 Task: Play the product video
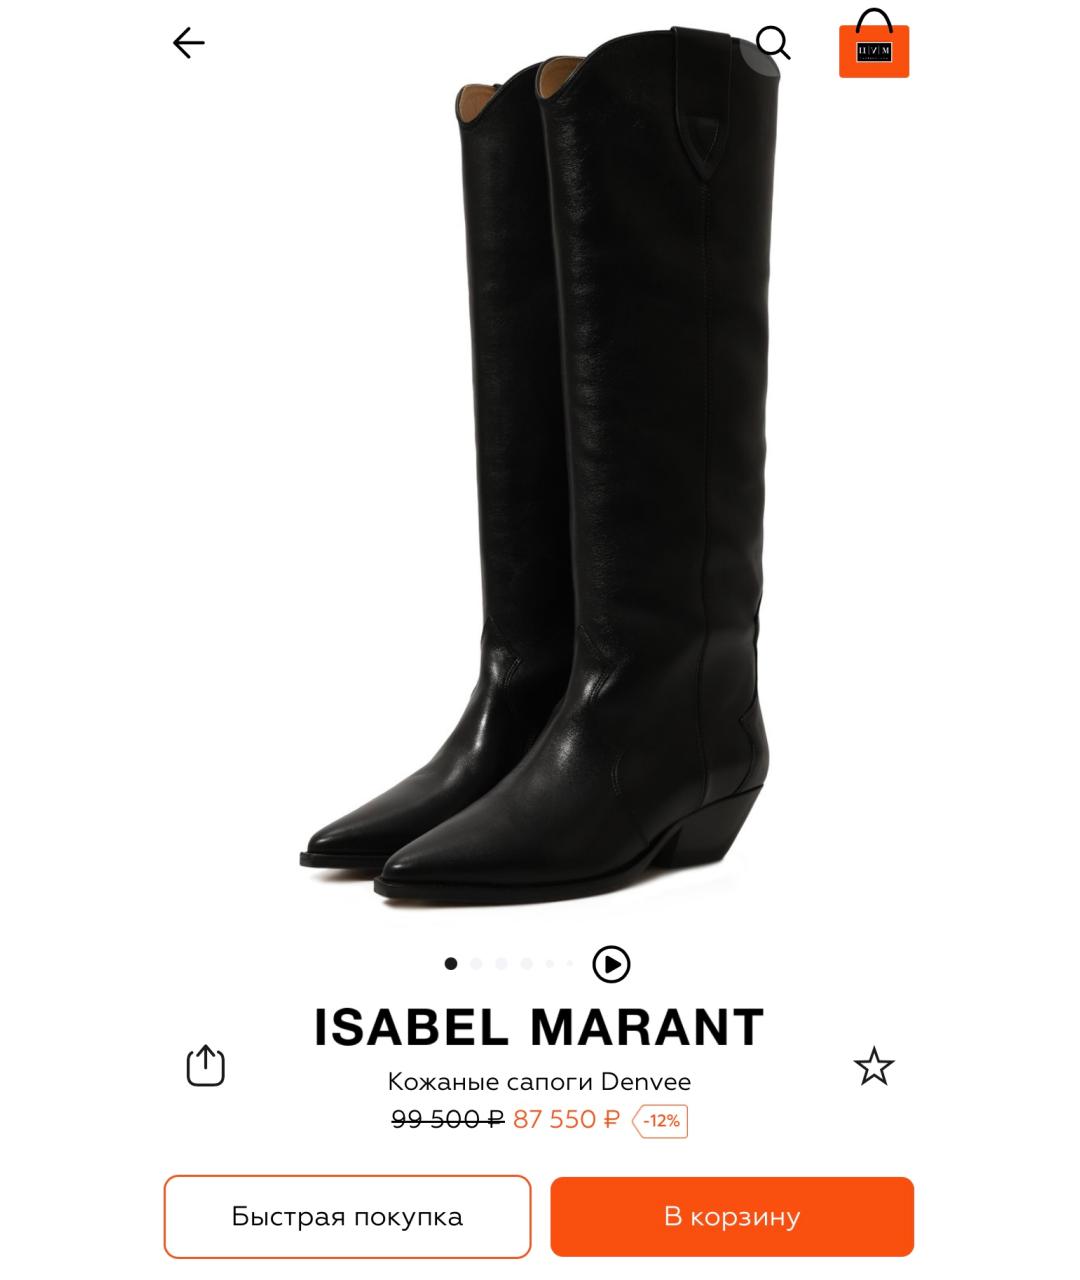point(611,964)
